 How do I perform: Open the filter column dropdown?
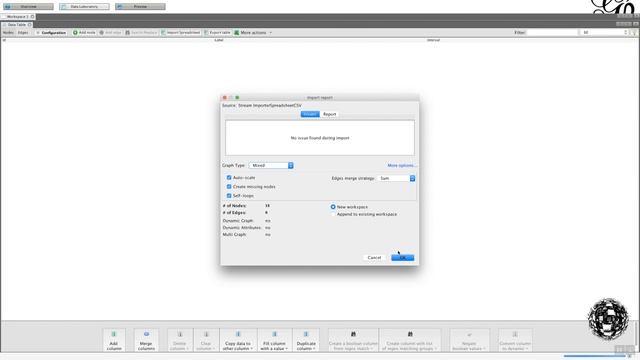pyautogui.click(x=605, y=33)
